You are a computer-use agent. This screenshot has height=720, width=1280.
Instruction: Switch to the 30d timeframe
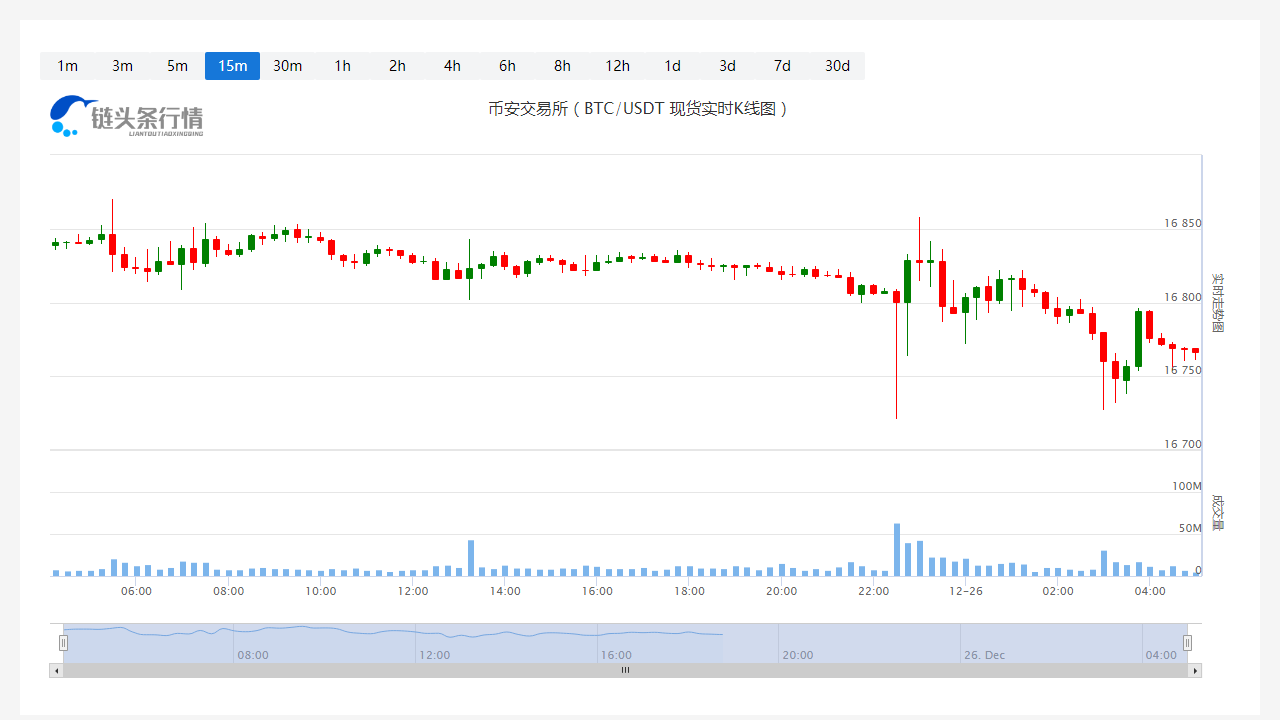837,66
